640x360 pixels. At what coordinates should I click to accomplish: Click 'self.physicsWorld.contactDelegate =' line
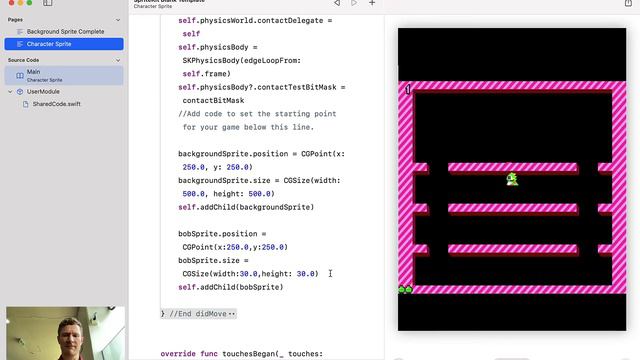255,20
